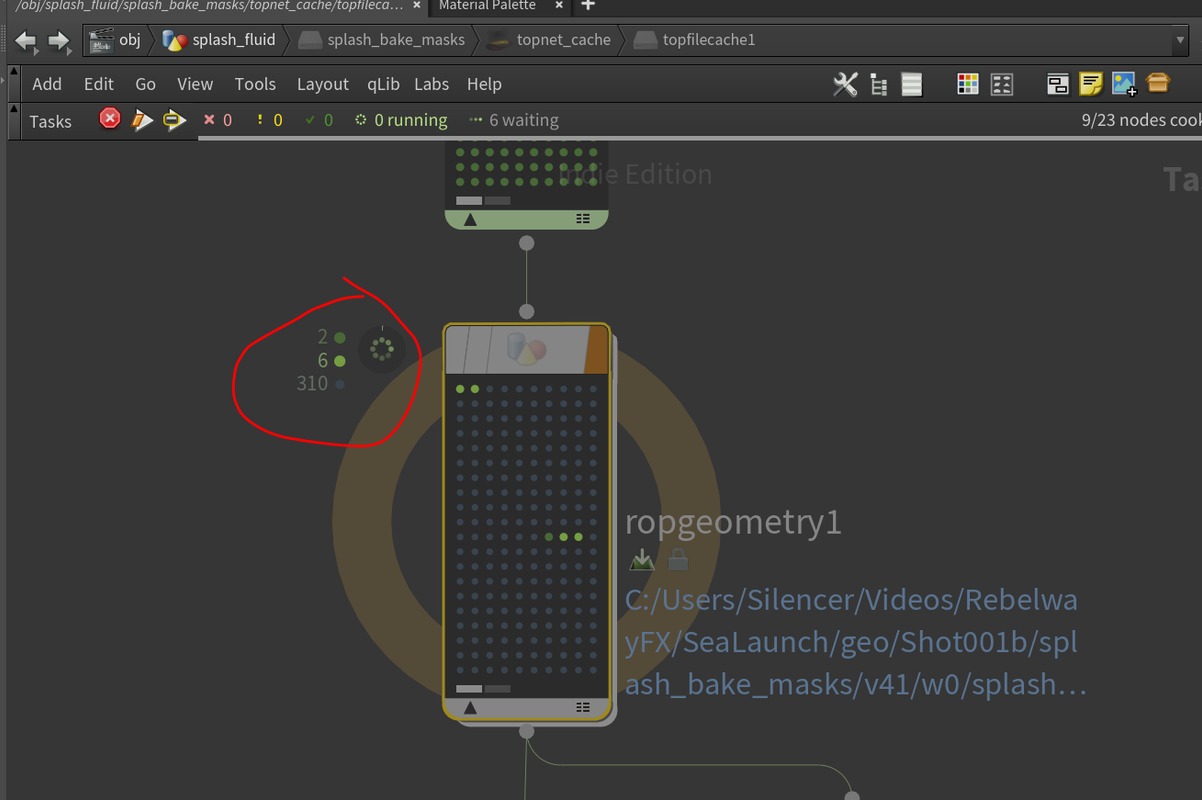The image size is (1202, 800).
Task: Cancel cooking with the red X button
Action: point(110,119)
